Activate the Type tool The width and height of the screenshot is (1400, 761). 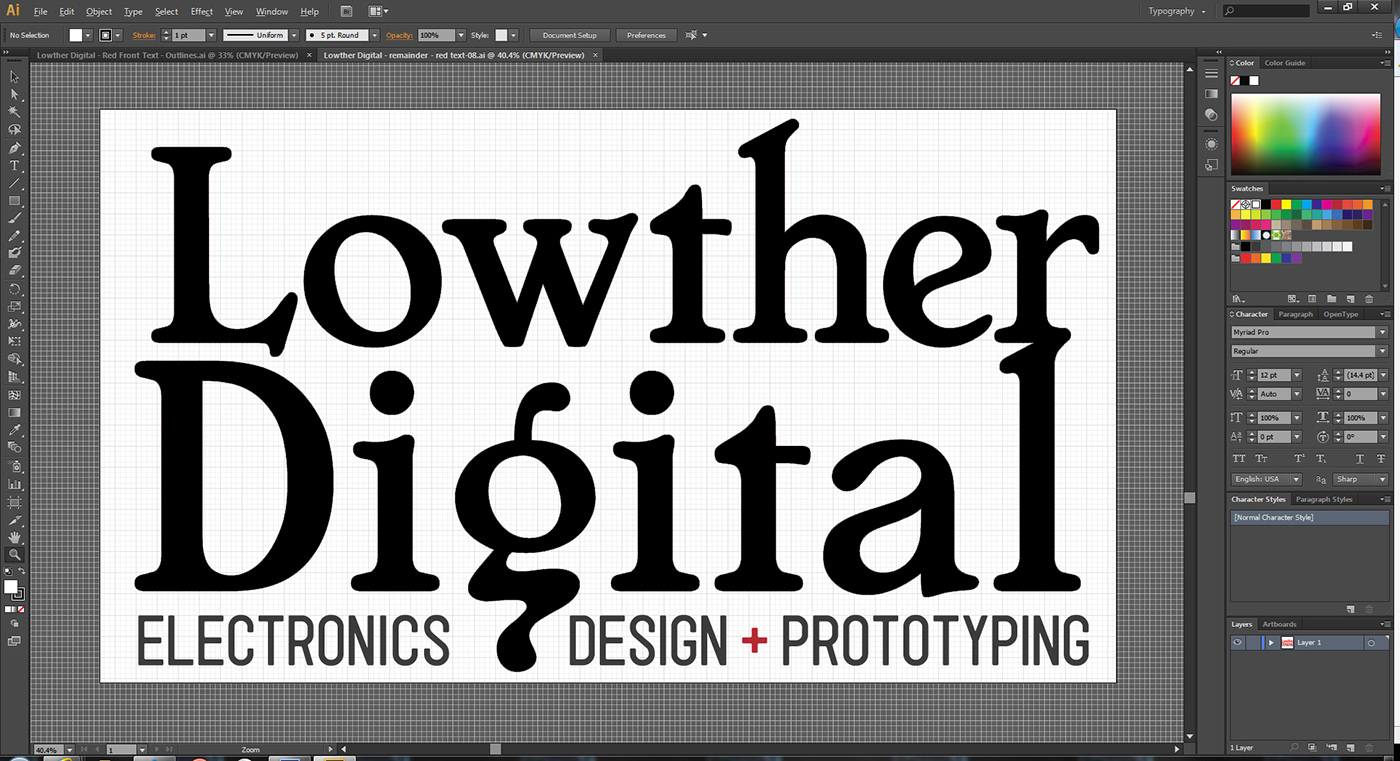click(x=14, y=166)
